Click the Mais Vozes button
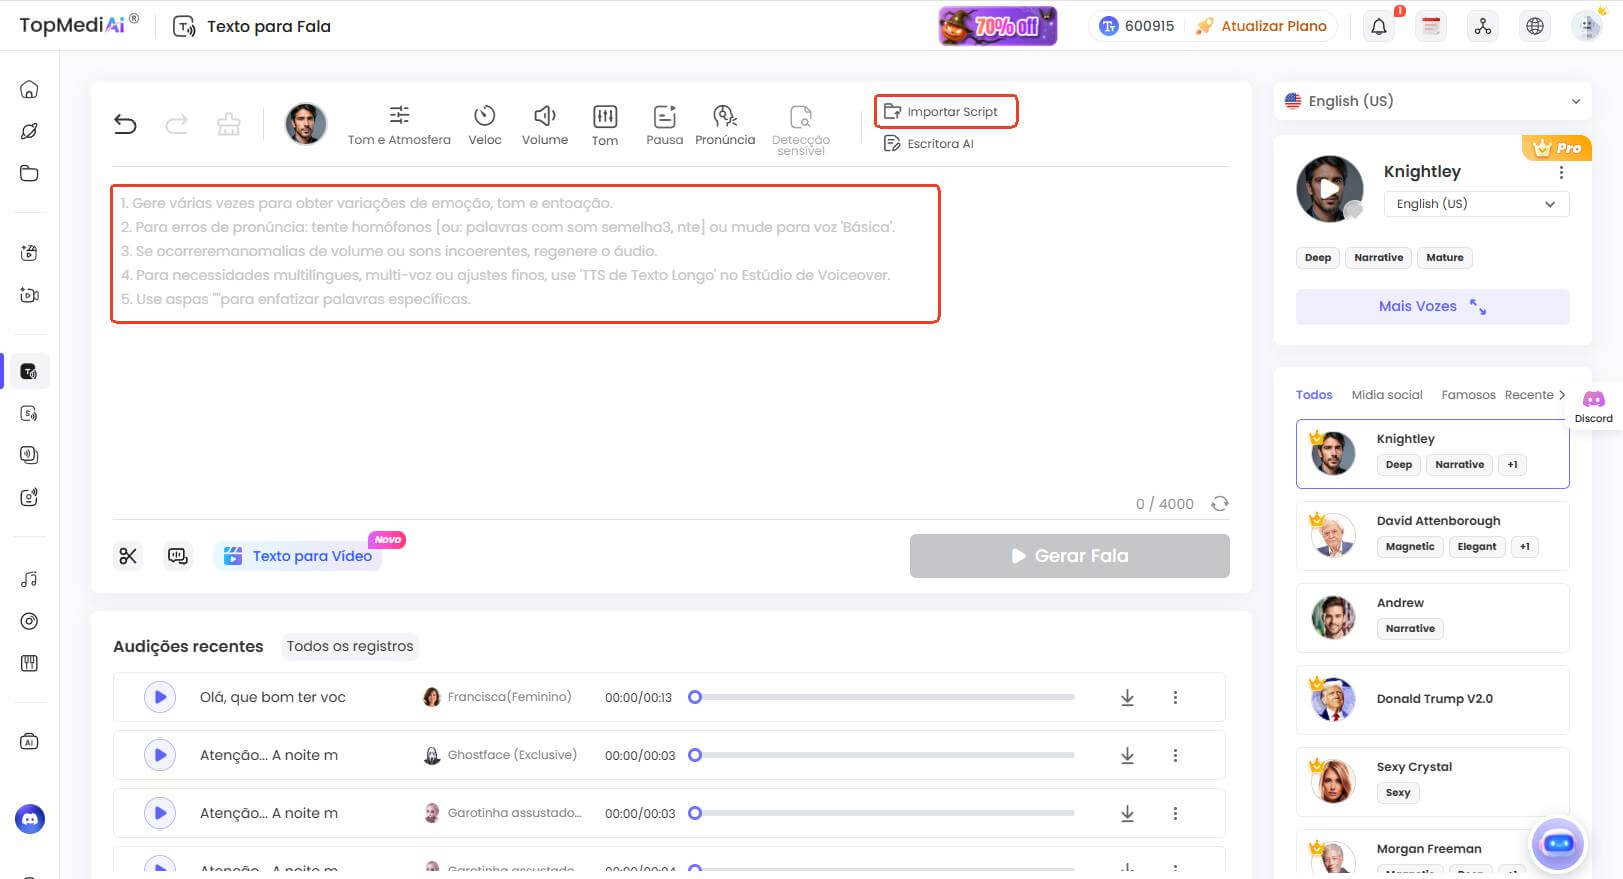Image resolution: width=1623 pixels, height=879 pixels. [x=1432, y=306]
